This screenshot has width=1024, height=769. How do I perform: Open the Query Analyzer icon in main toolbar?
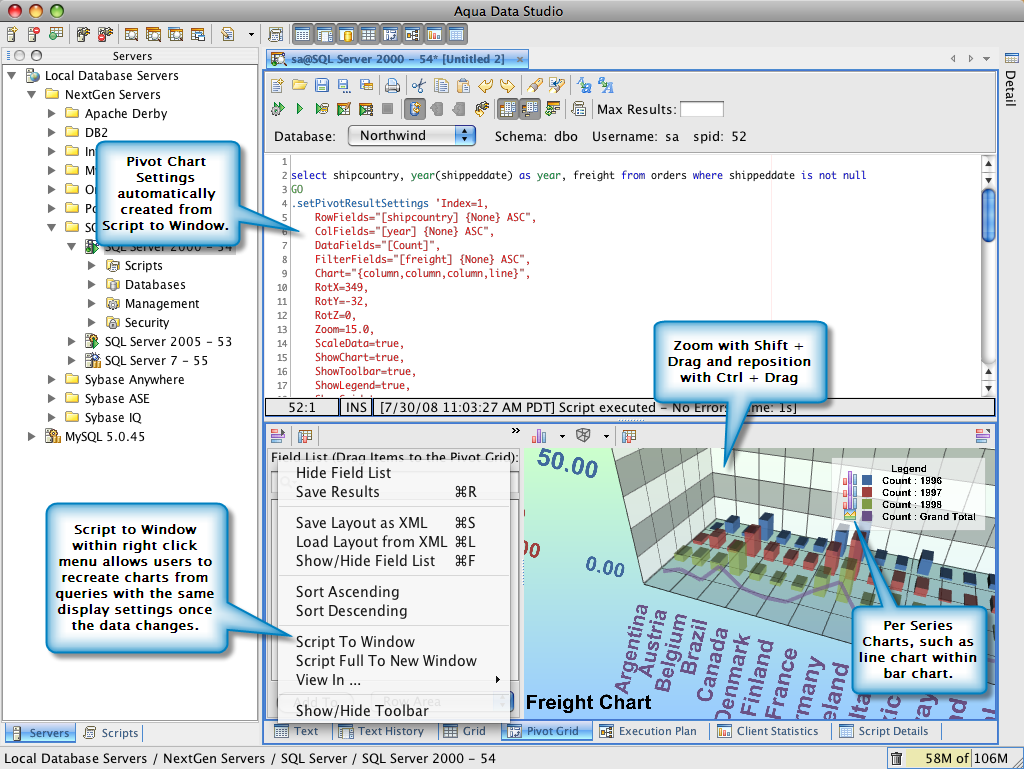132,34
